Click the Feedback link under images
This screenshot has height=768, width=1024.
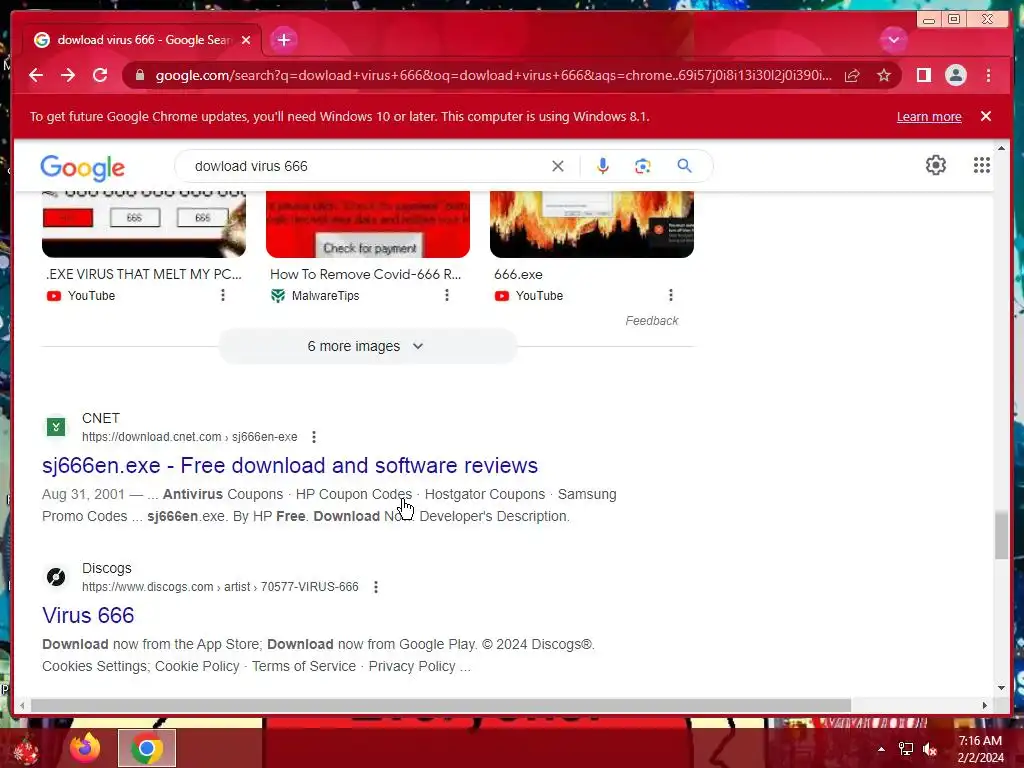652,321
